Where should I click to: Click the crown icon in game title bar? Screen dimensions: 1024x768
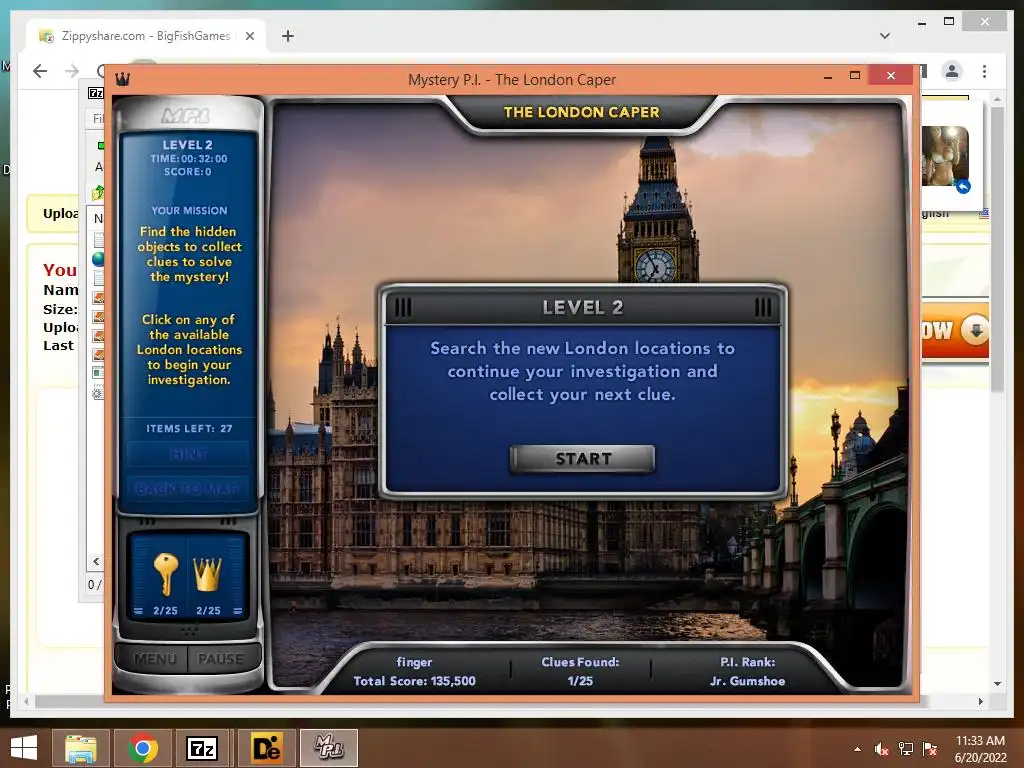pyautogui.click(x=122, y=79)
